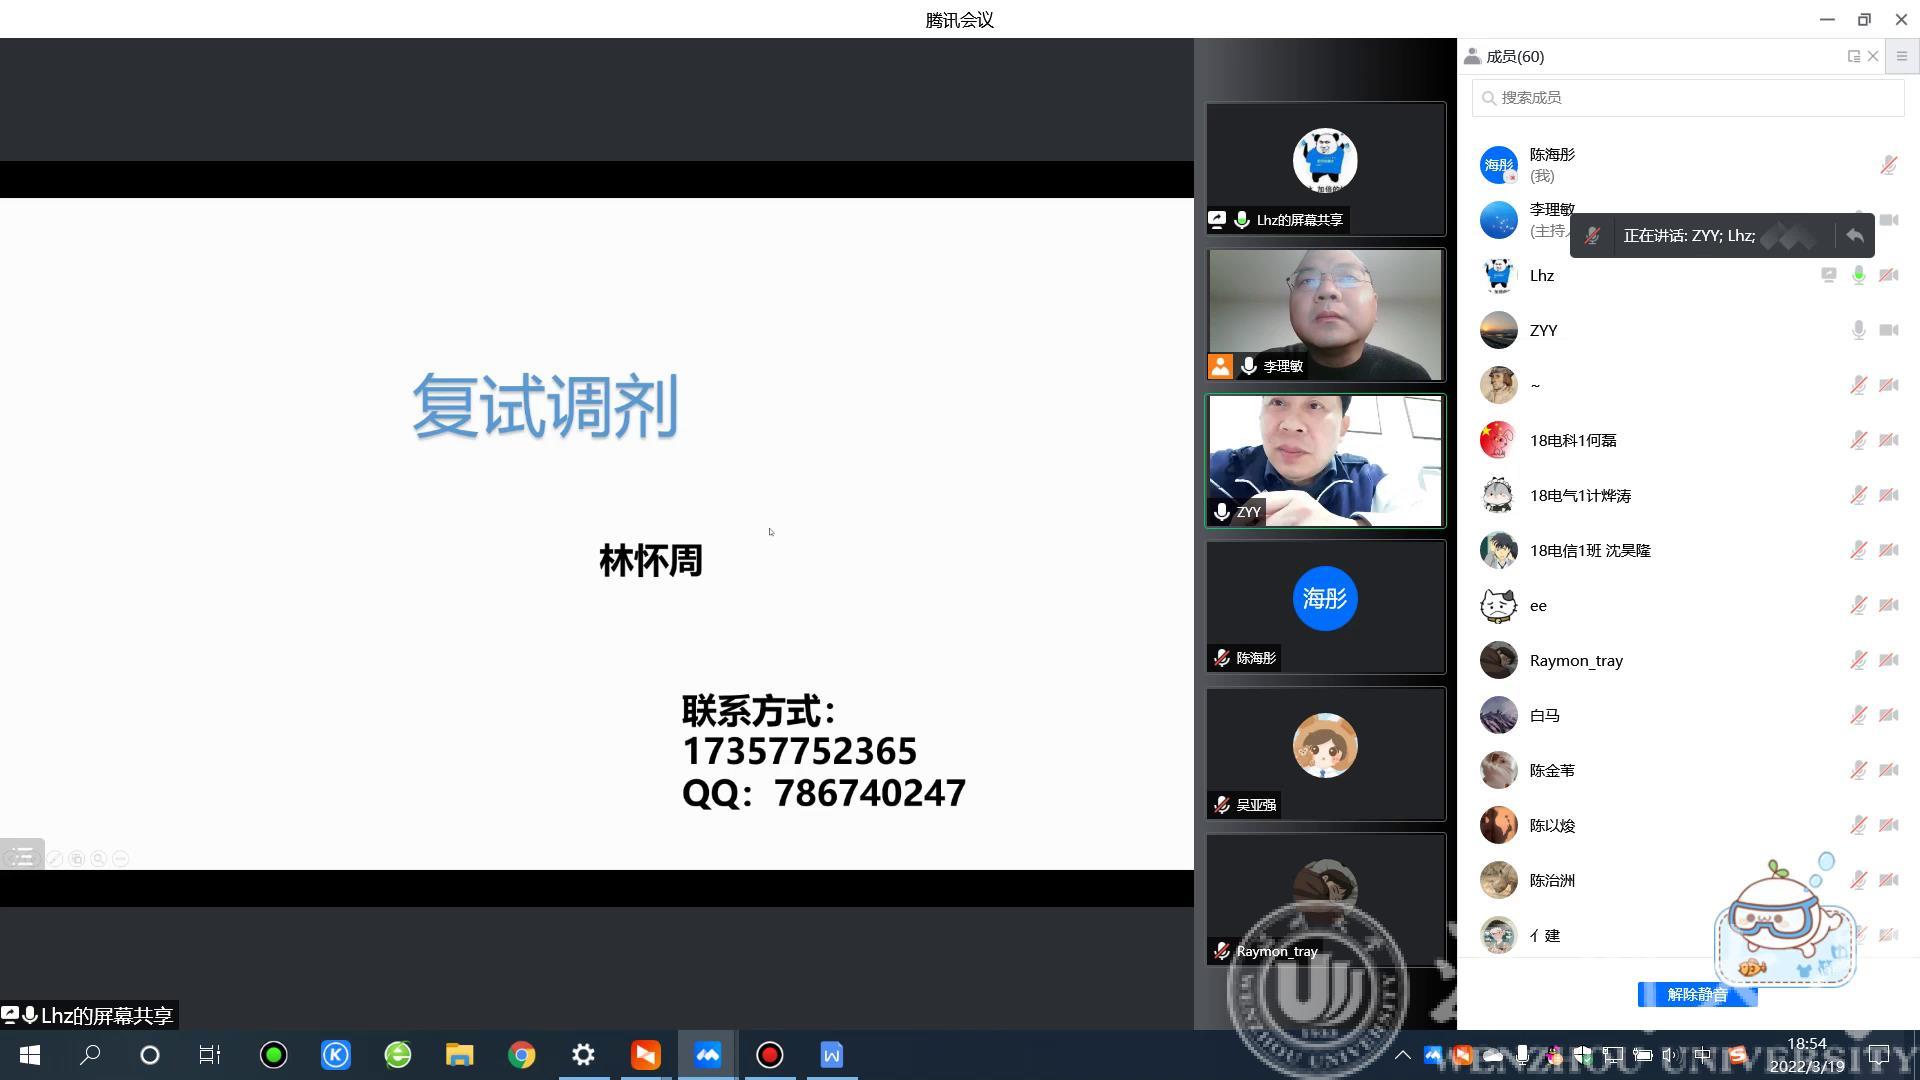Screen dimensions: 1920x1080
Task: Click the 解除静音 unmute button
Action: [x=1697, y=994]
